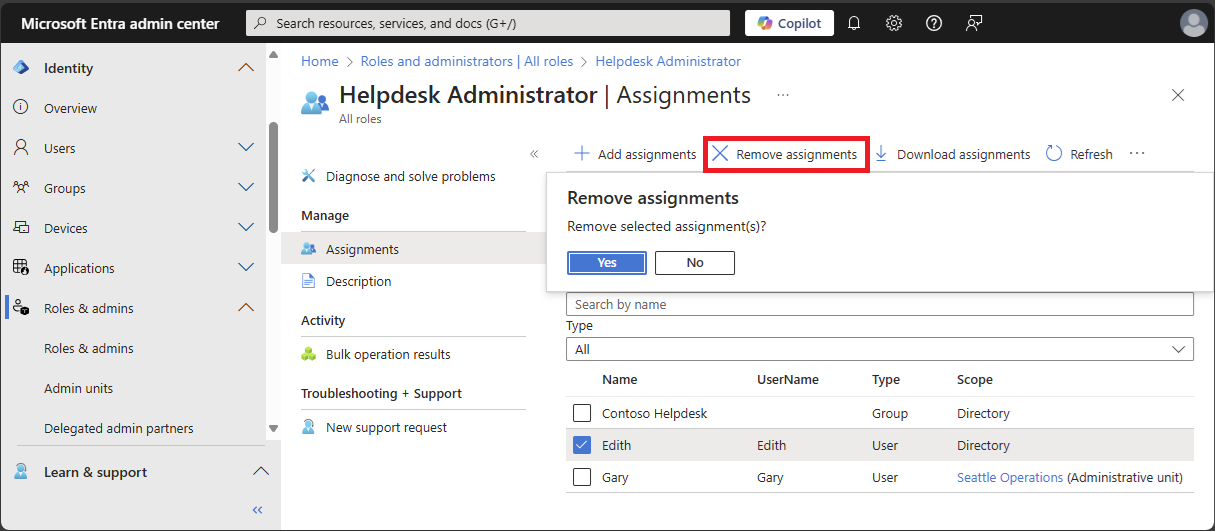The width and height of the screenshot is (1215, 531).
Task: Confirm removal with the Yes button
Action: tap(607, 263)
